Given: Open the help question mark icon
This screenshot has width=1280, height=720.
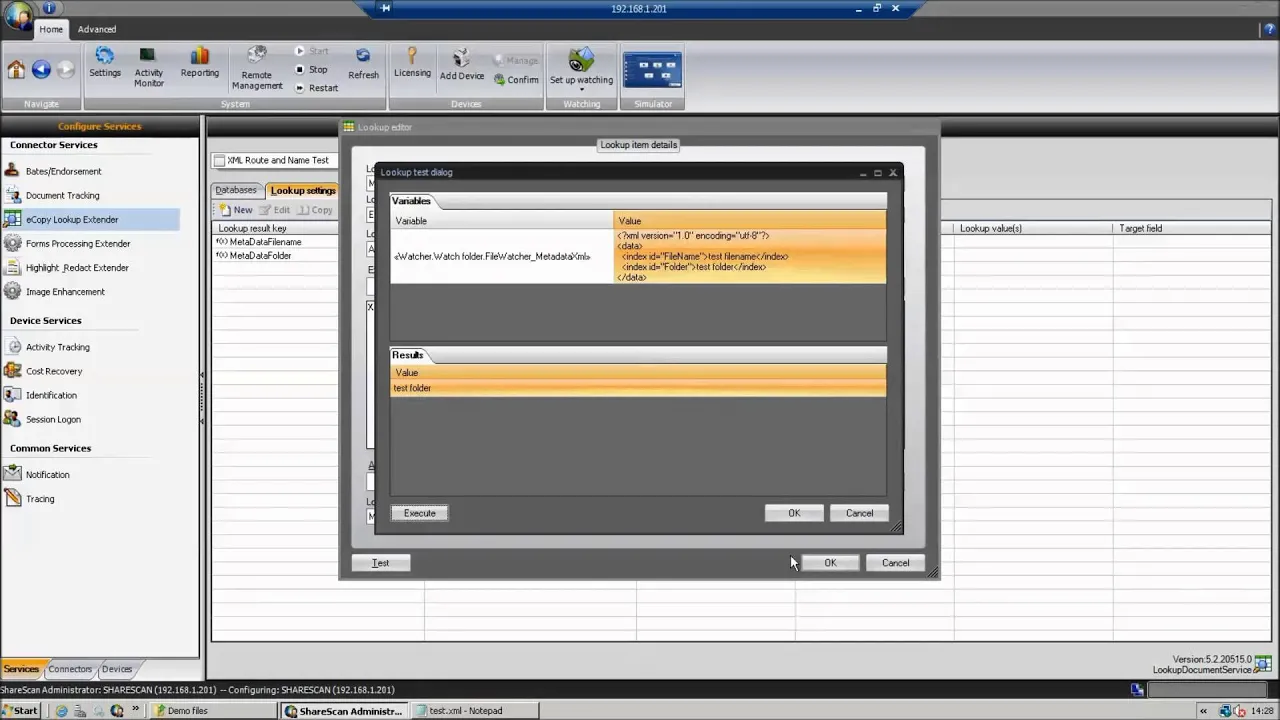Looking at the screenshot, I should coord(1270,29).
